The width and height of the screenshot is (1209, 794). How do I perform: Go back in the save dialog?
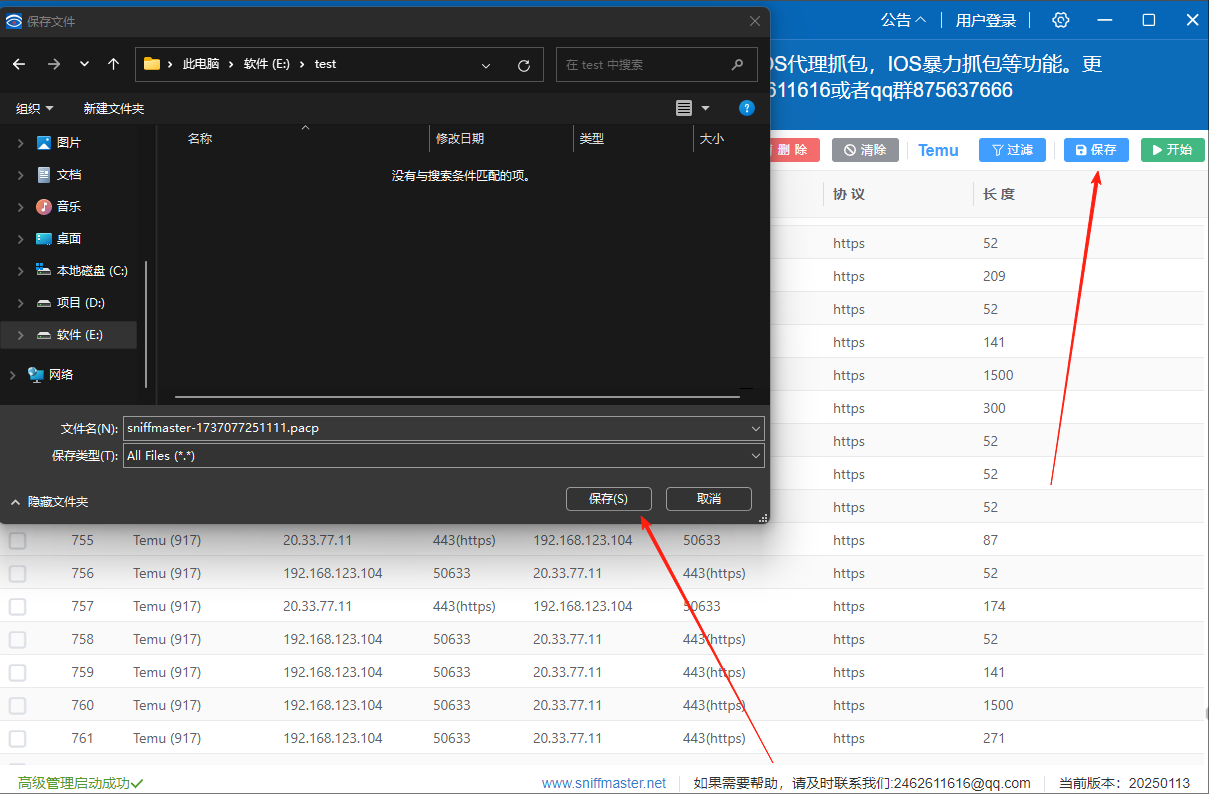(x=20, y=64)
